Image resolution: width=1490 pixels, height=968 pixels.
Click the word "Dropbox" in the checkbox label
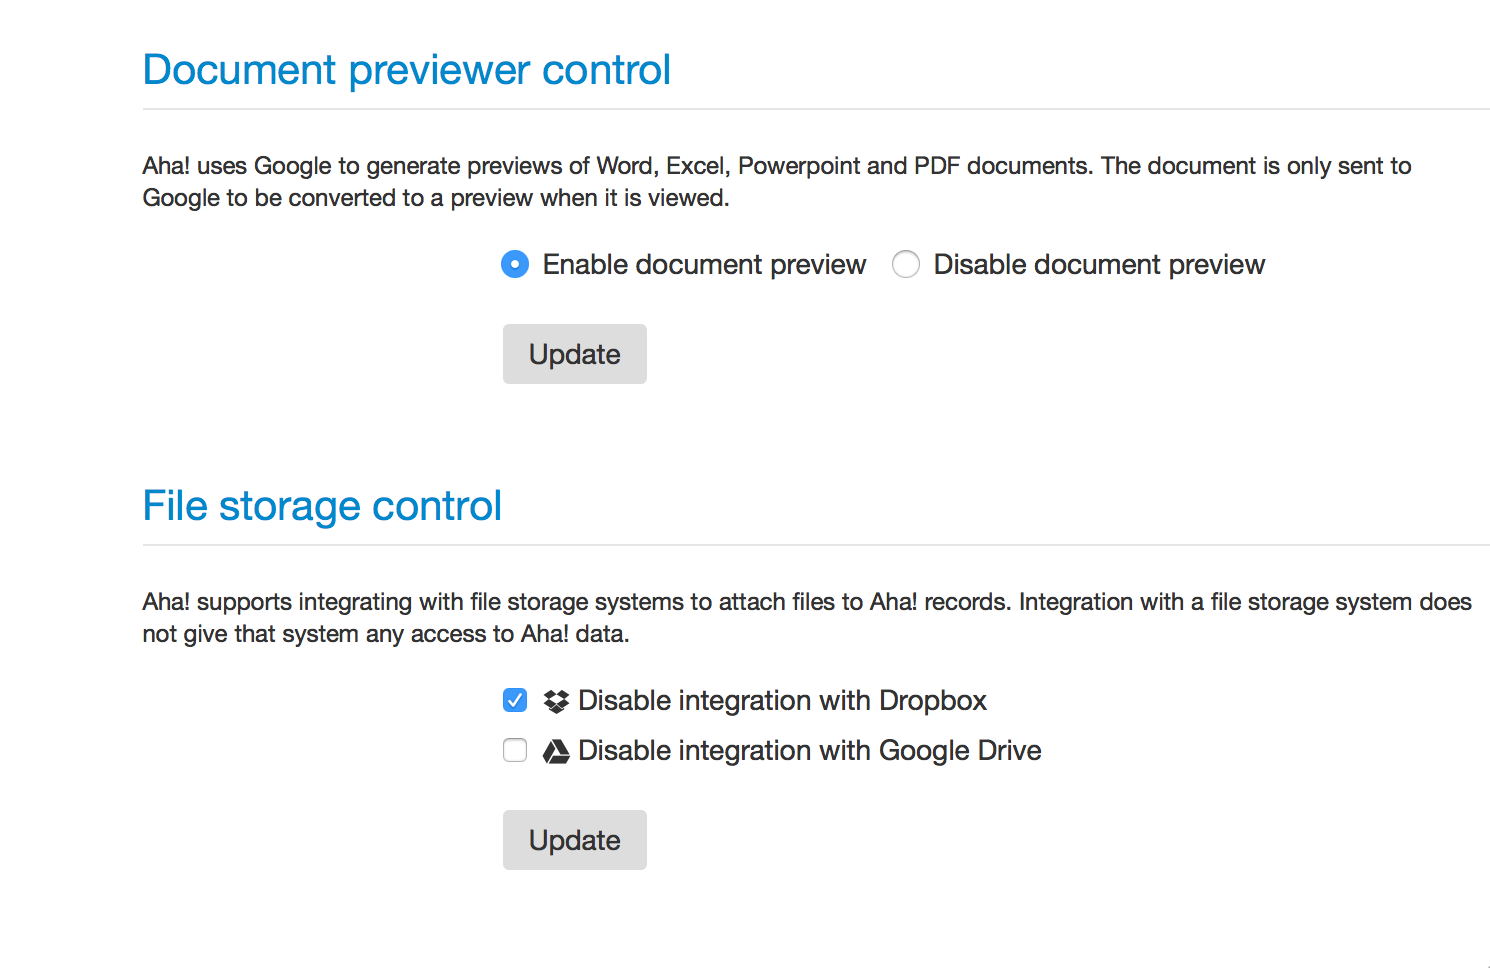click(x=932, y=701)
